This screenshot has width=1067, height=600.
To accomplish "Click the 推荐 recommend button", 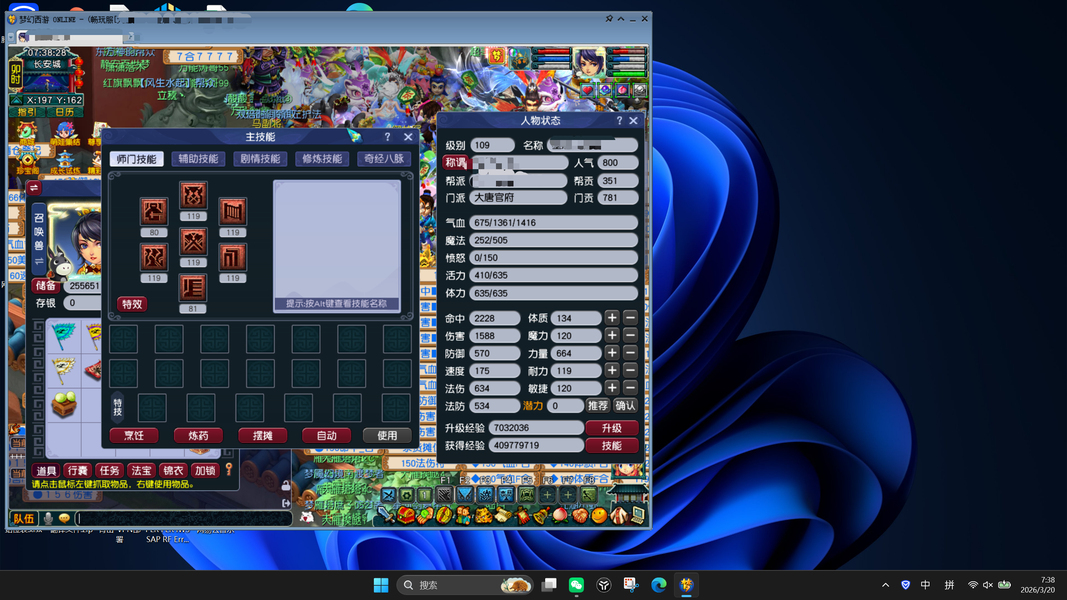I will coord(597,405).
